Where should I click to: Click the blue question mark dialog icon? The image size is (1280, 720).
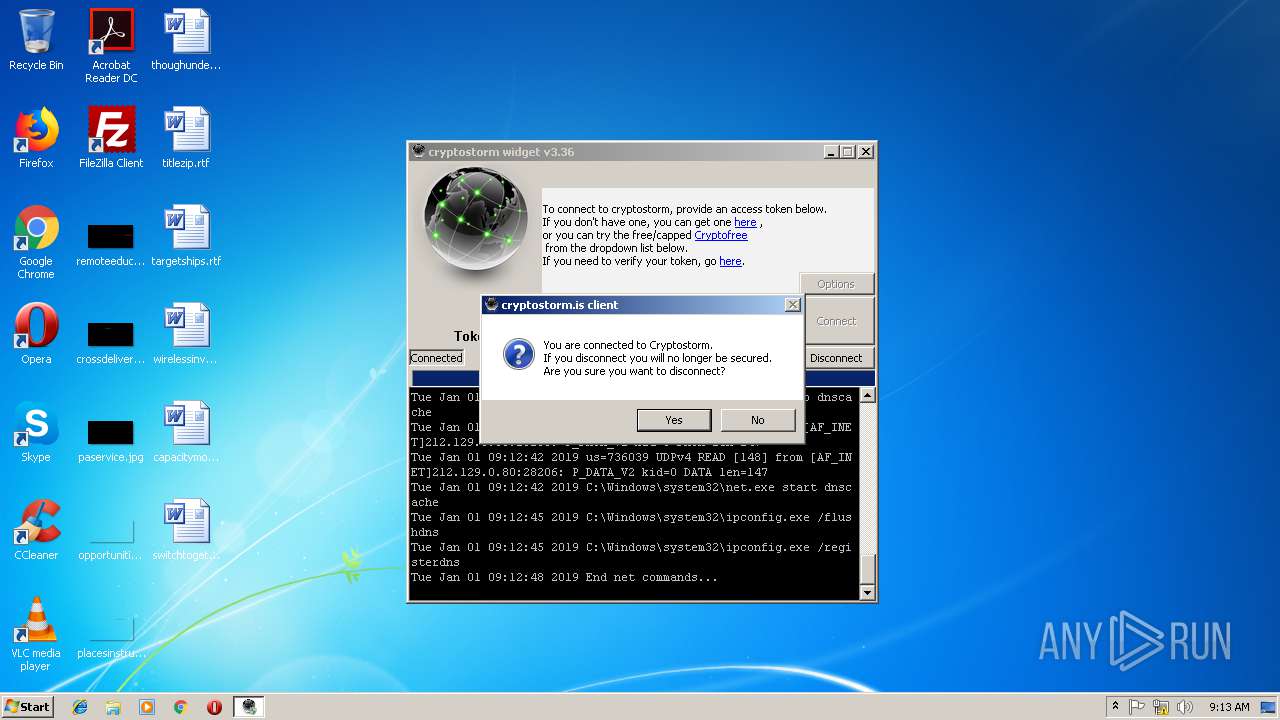(x=518, y=354)
